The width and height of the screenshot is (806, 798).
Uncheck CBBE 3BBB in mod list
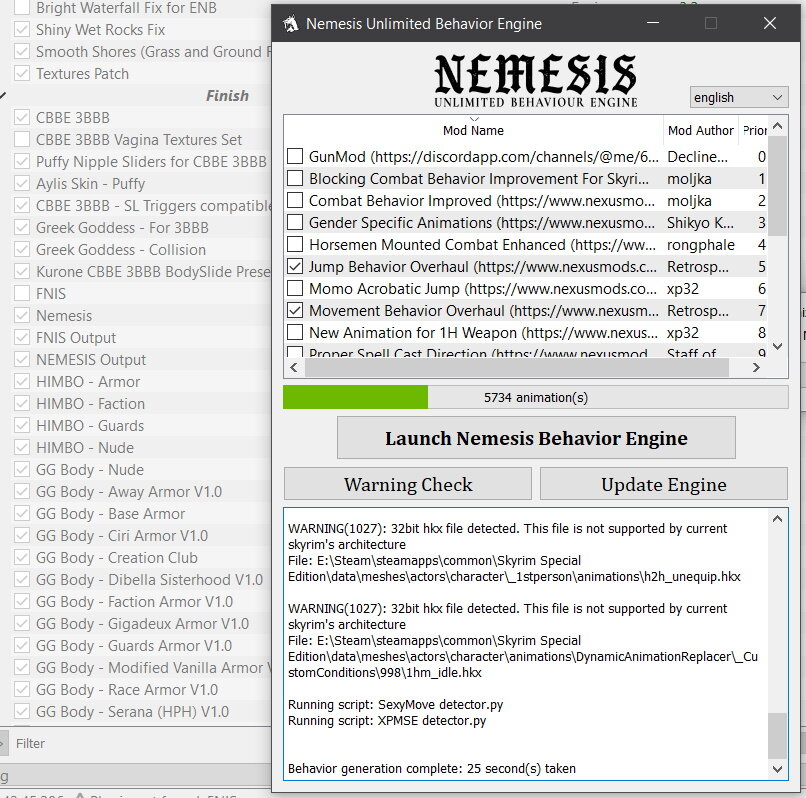(x=22, y=117)
